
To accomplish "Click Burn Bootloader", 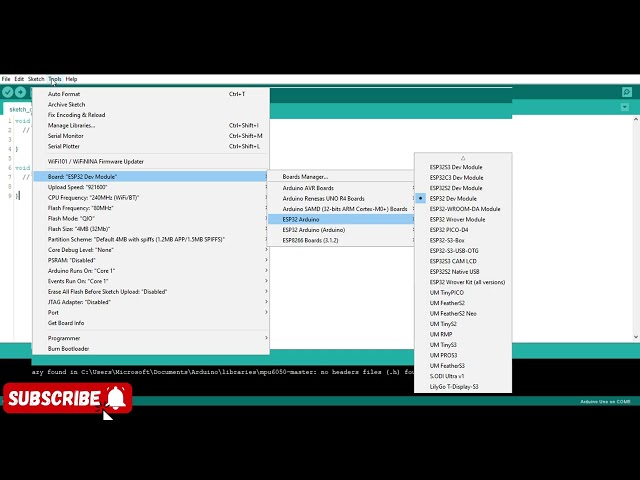I will pos(151,349).
